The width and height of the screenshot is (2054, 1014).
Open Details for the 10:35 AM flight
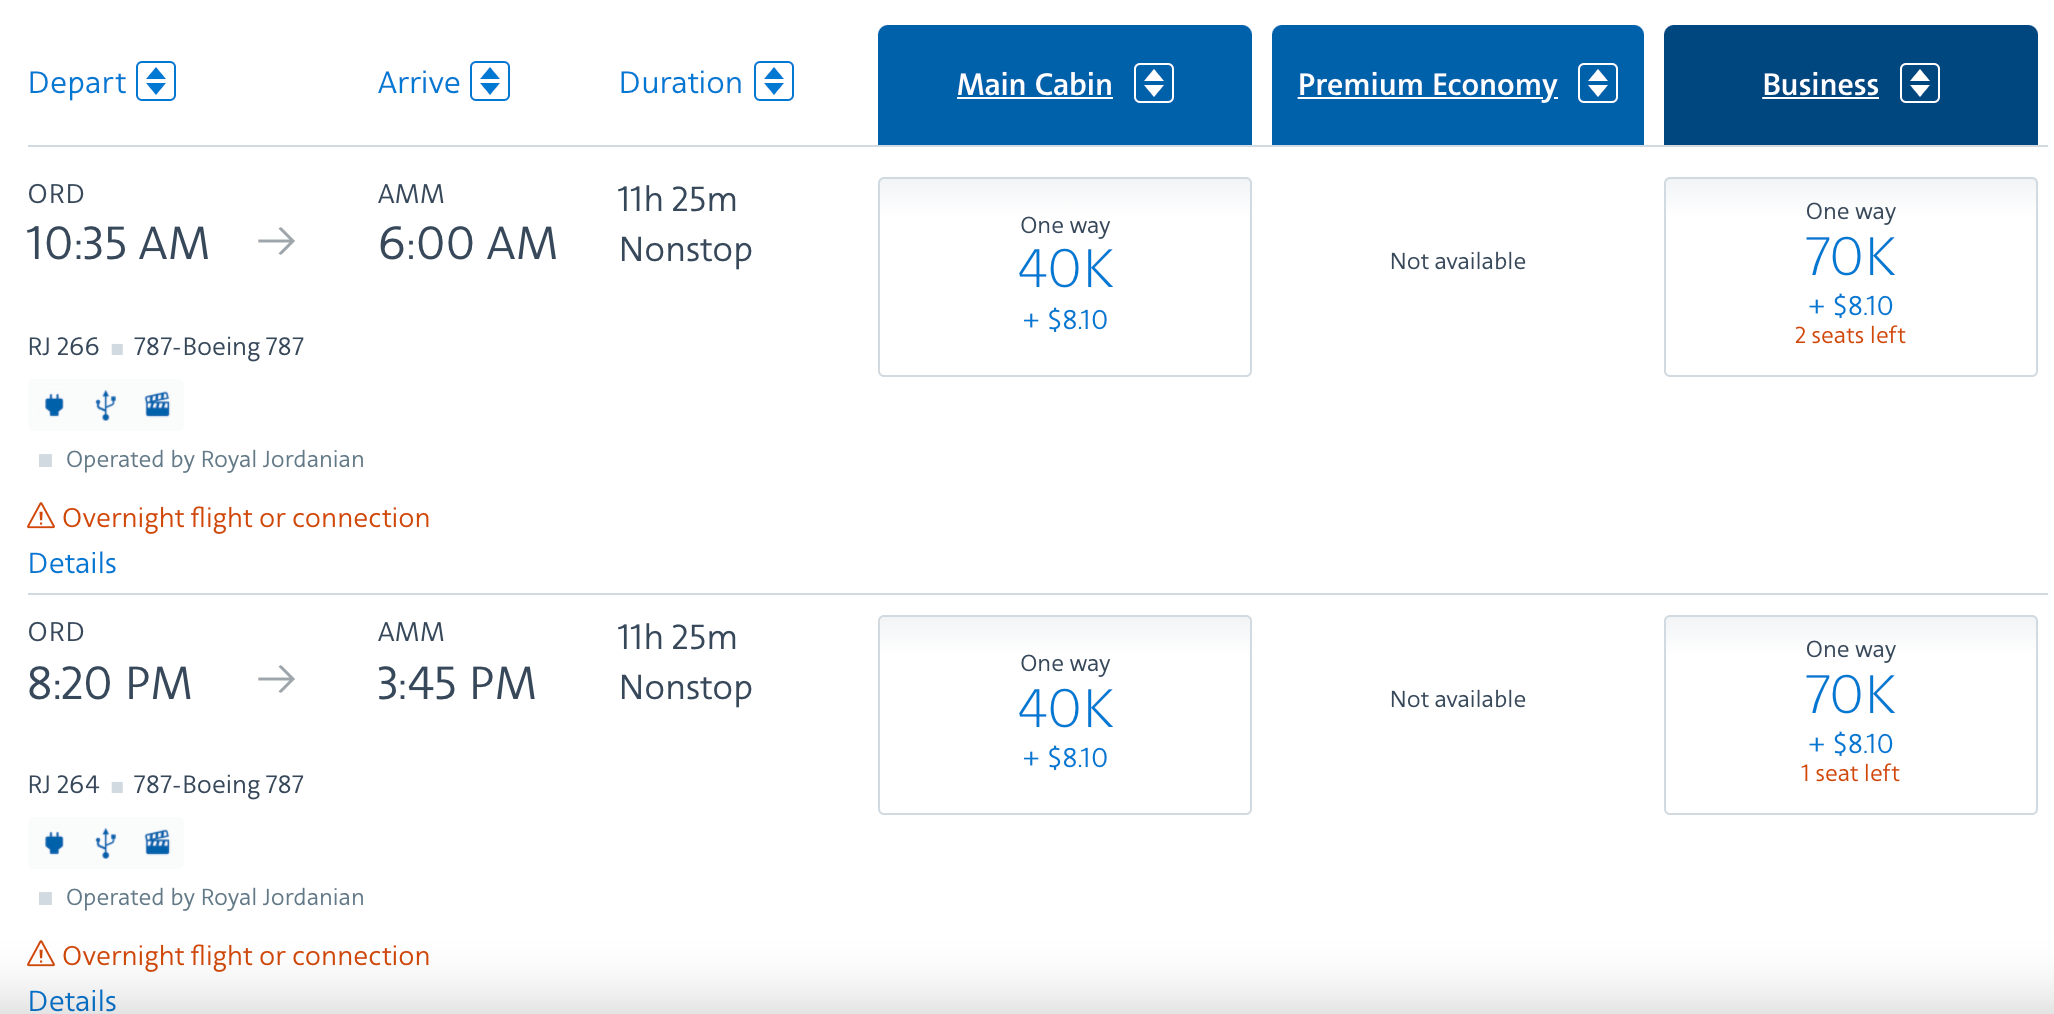pyautogui.click(x=71, y=562)
